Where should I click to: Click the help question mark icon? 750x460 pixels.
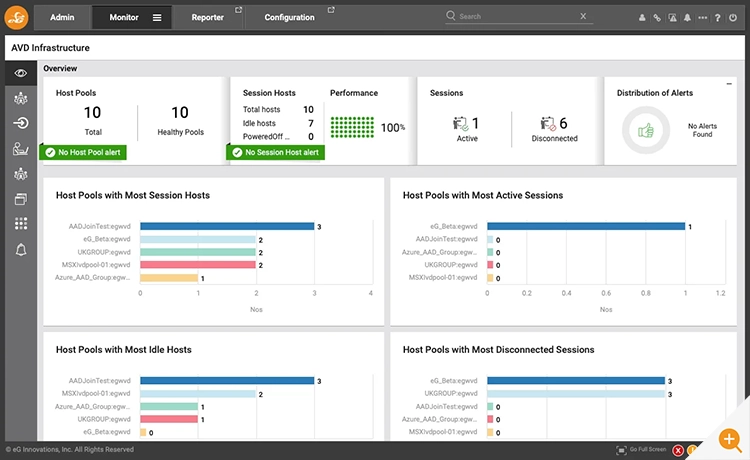coord(717,18)
